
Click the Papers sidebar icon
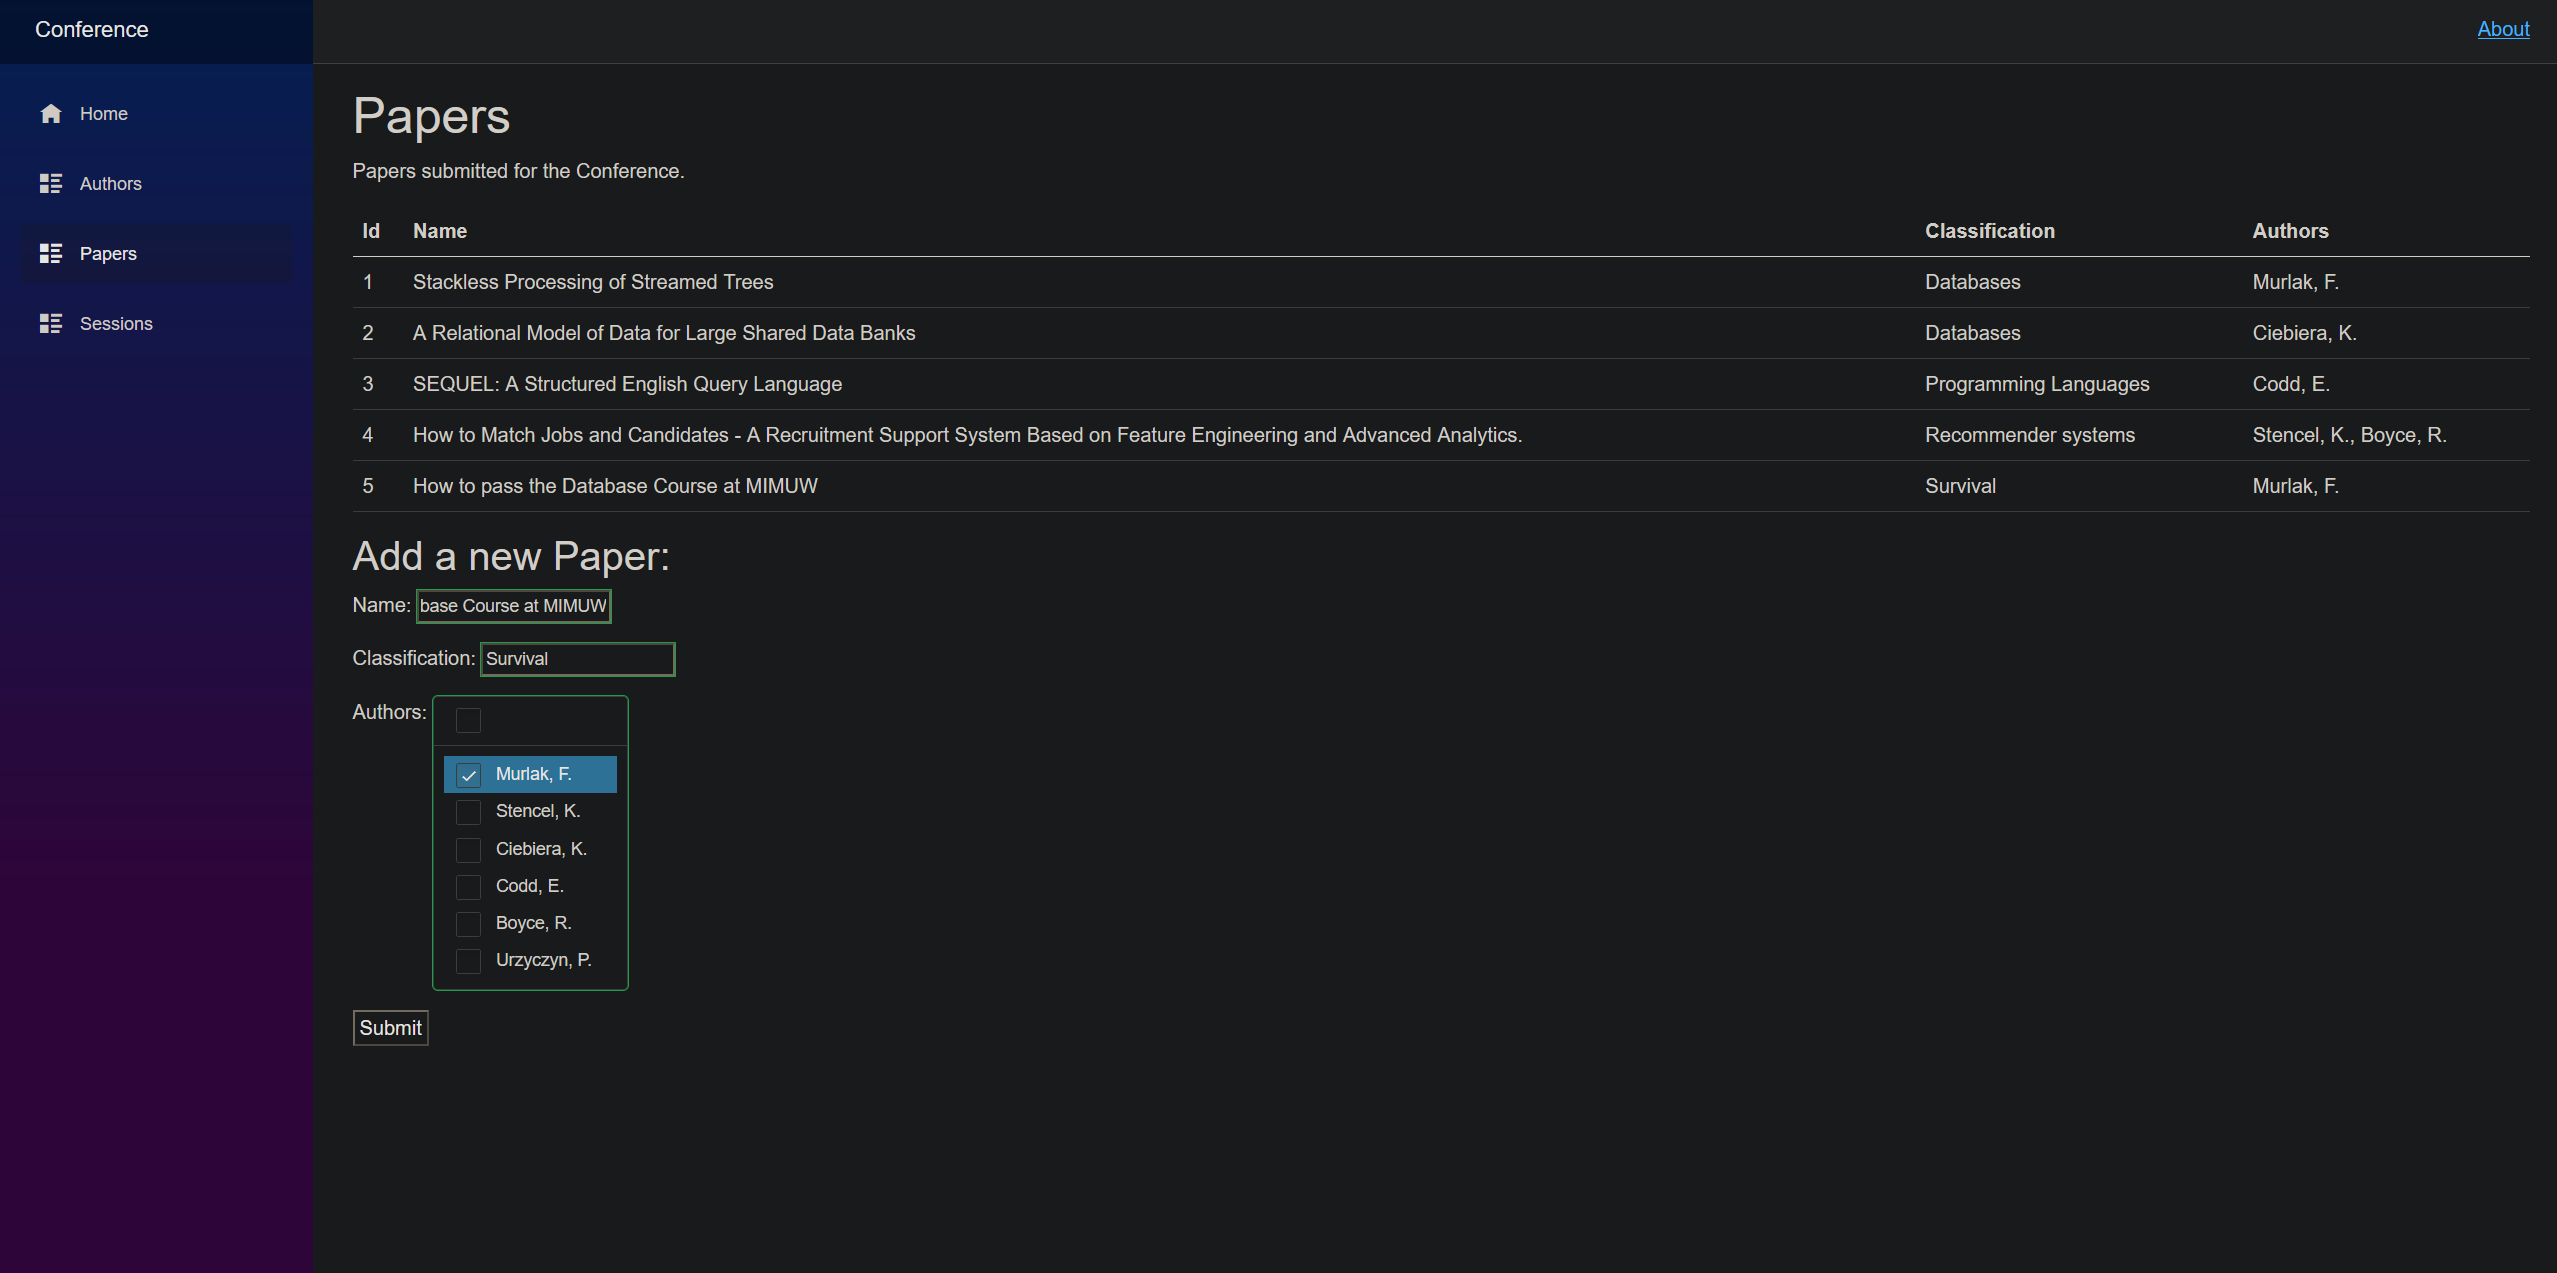click(51, 253)
